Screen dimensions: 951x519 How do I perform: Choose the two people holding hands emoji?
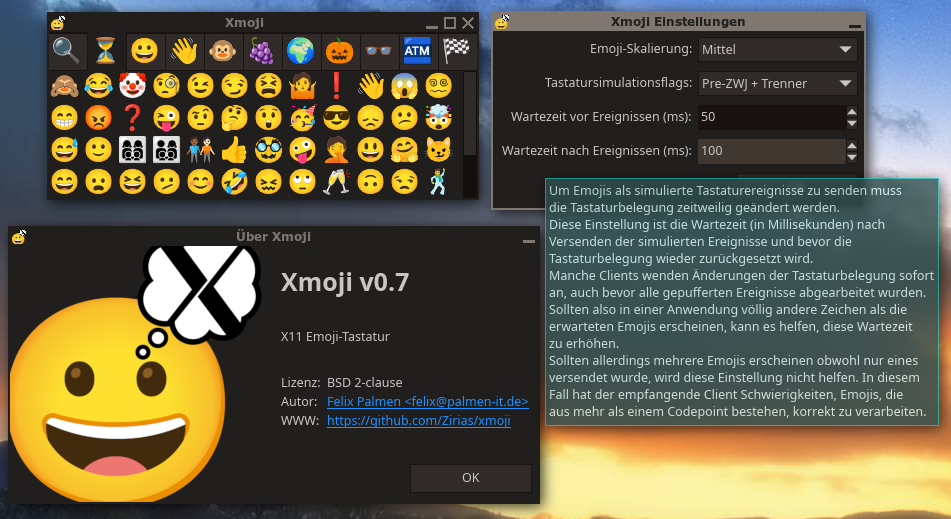click(200, 149)
